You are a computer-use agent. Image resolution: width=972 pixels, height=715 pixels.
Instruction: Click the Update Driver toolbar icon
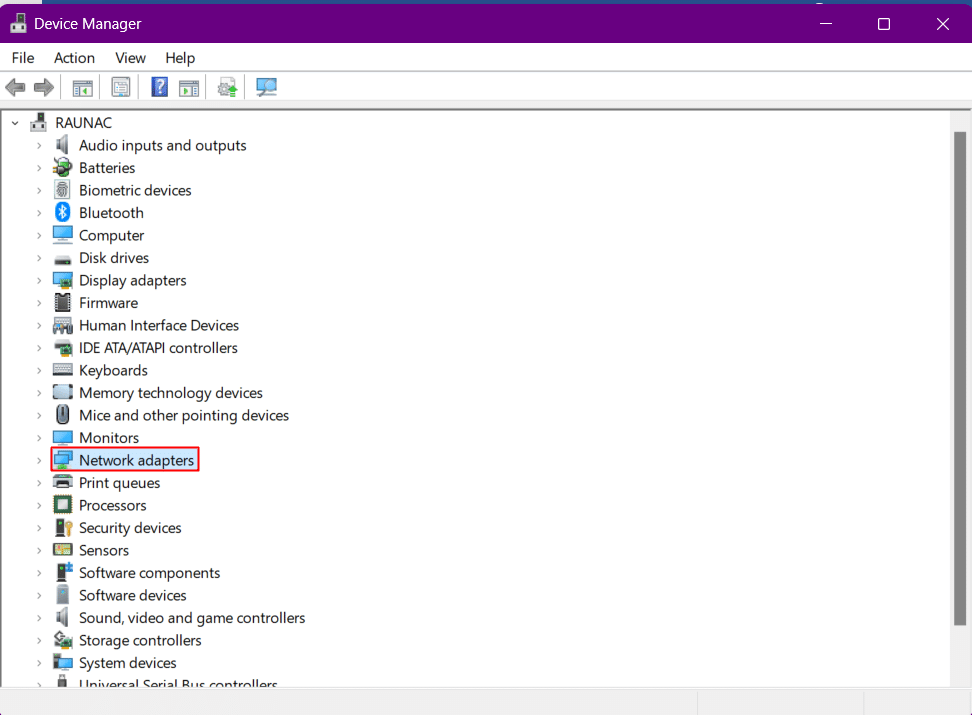(x=227, y=87)
